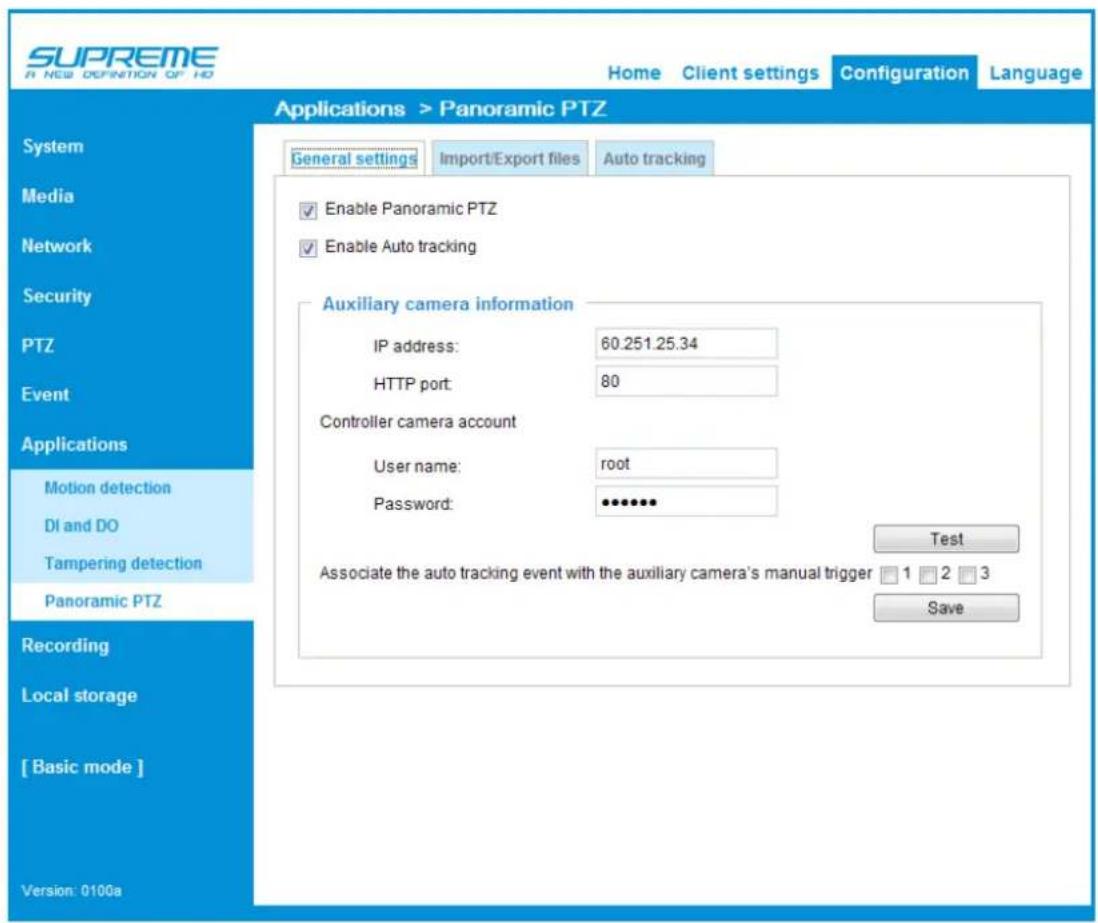Click the User name field

(x=686, y=464)
